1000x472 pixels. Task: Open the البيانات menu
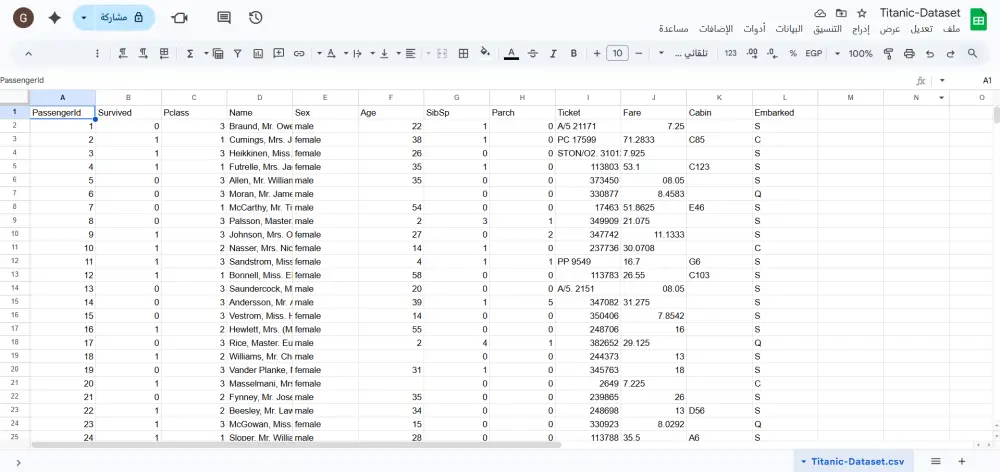click(790, 29)
